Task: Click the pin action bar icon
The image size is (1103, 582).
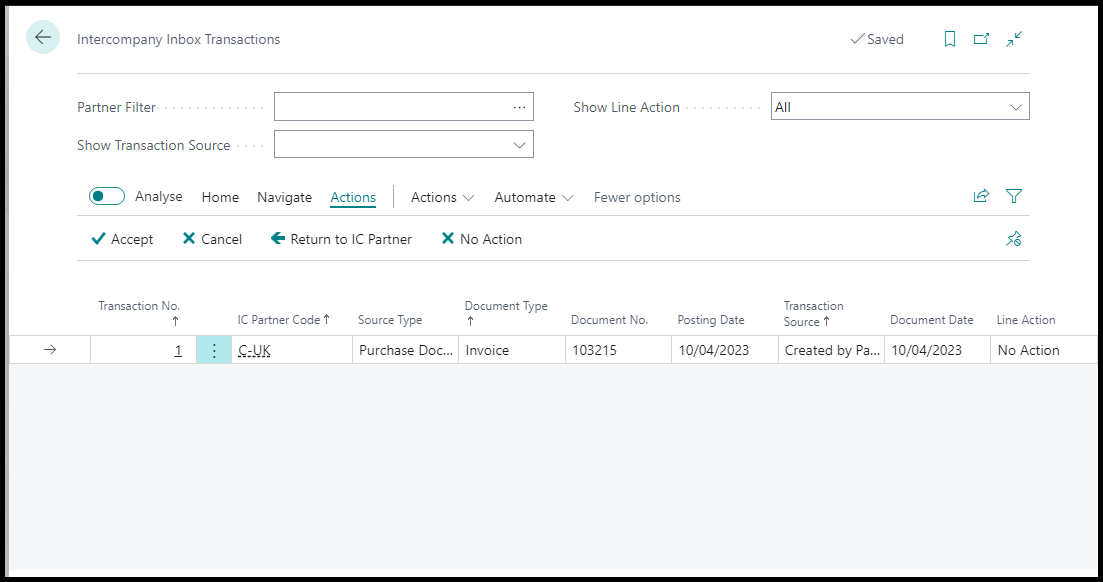Action: tap(1014, 239)
